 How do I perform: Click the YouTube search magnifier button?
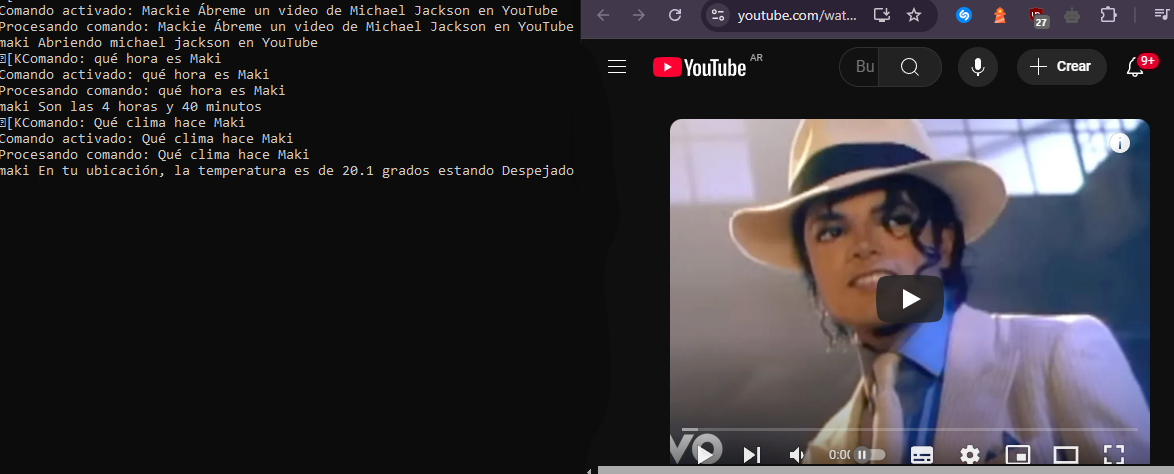pos(910,67)
